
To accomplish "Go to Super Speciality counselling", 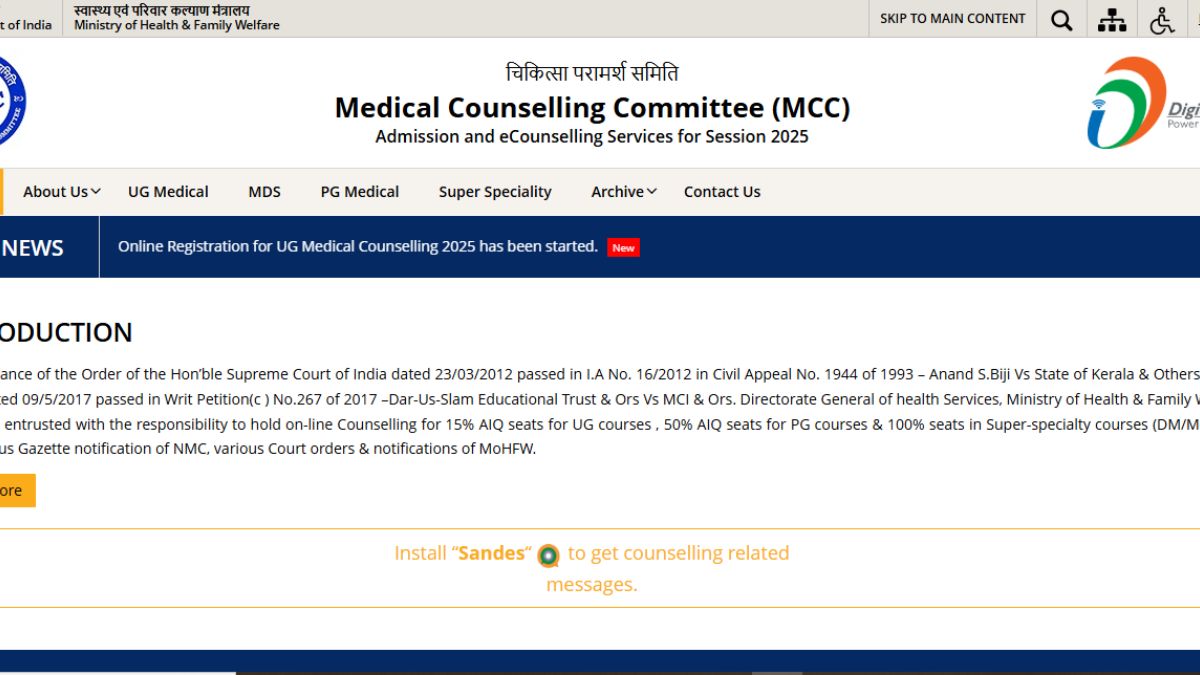I will click(x=495, y=191).
